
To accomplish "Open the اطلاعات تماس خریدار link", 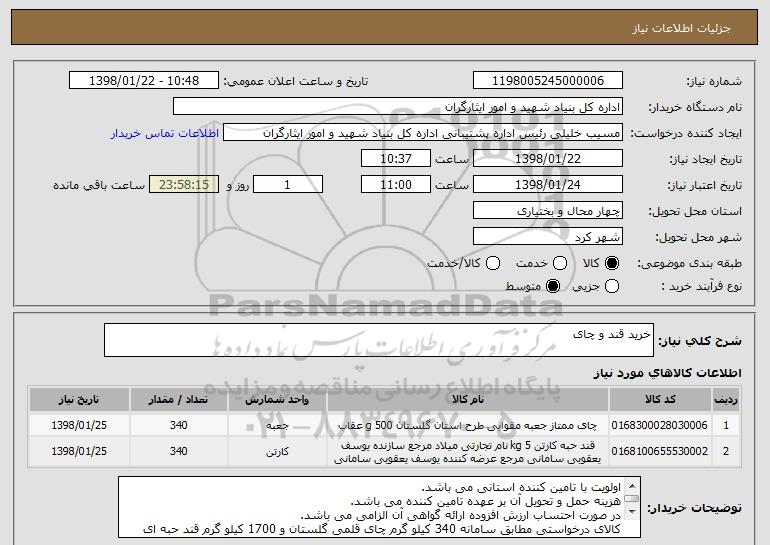I will point(165,134).
